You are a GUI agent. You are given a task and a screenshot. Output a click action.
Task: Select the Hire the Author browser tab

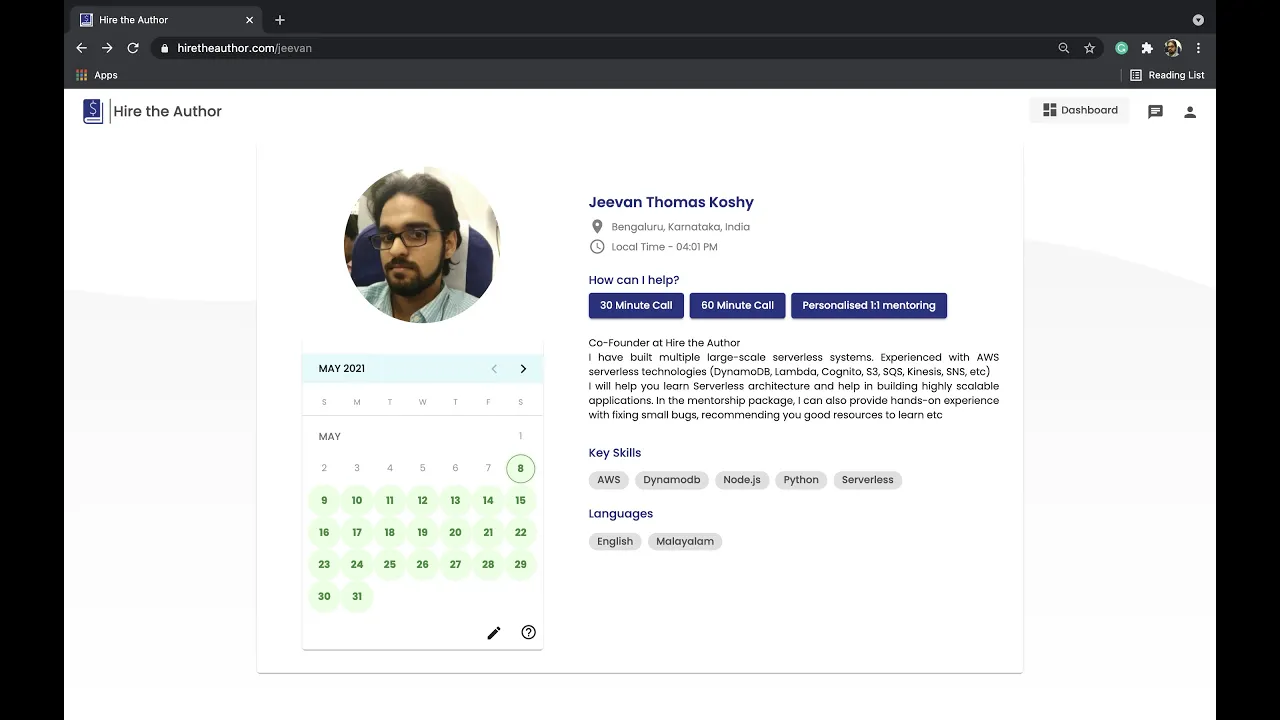(165, 20)
